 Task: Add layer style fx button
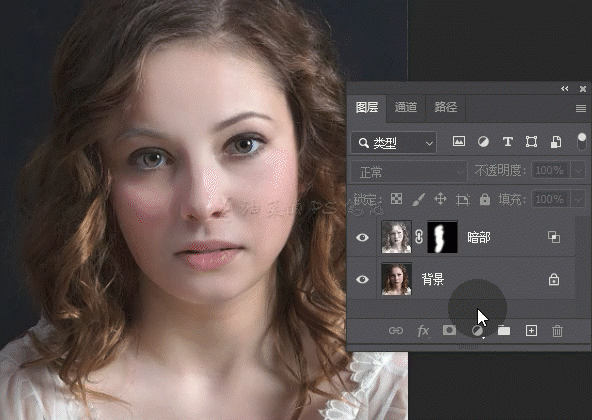(x=423, y=331)
